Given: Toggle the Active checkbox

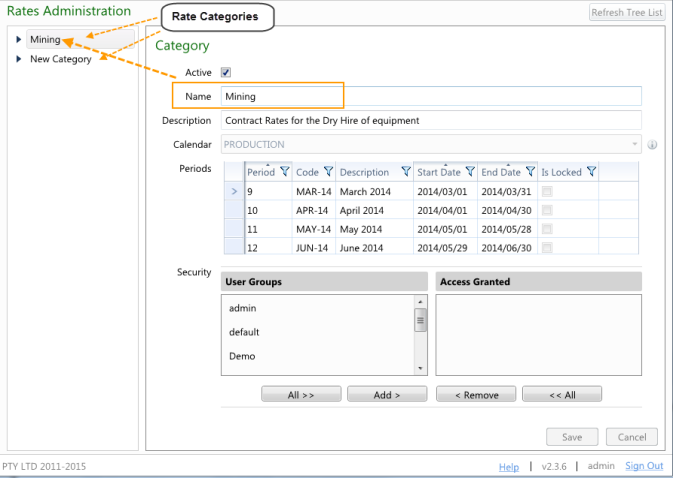Looking at the screenshot, I should (x=226, y=72).
